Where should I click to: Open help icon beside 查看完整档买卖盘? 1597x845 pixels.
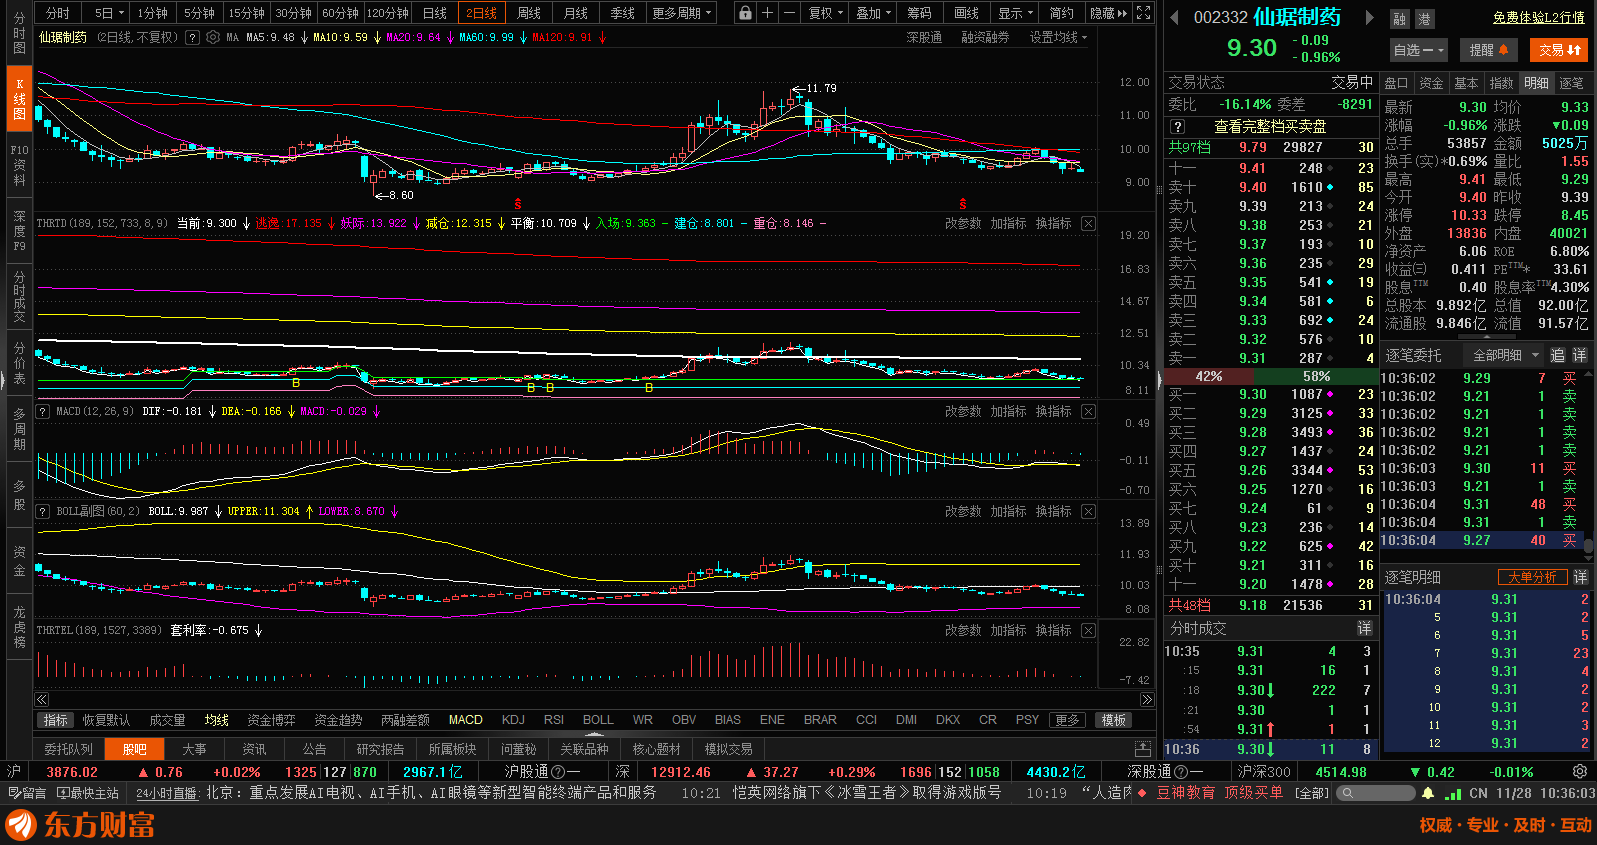1178,126
